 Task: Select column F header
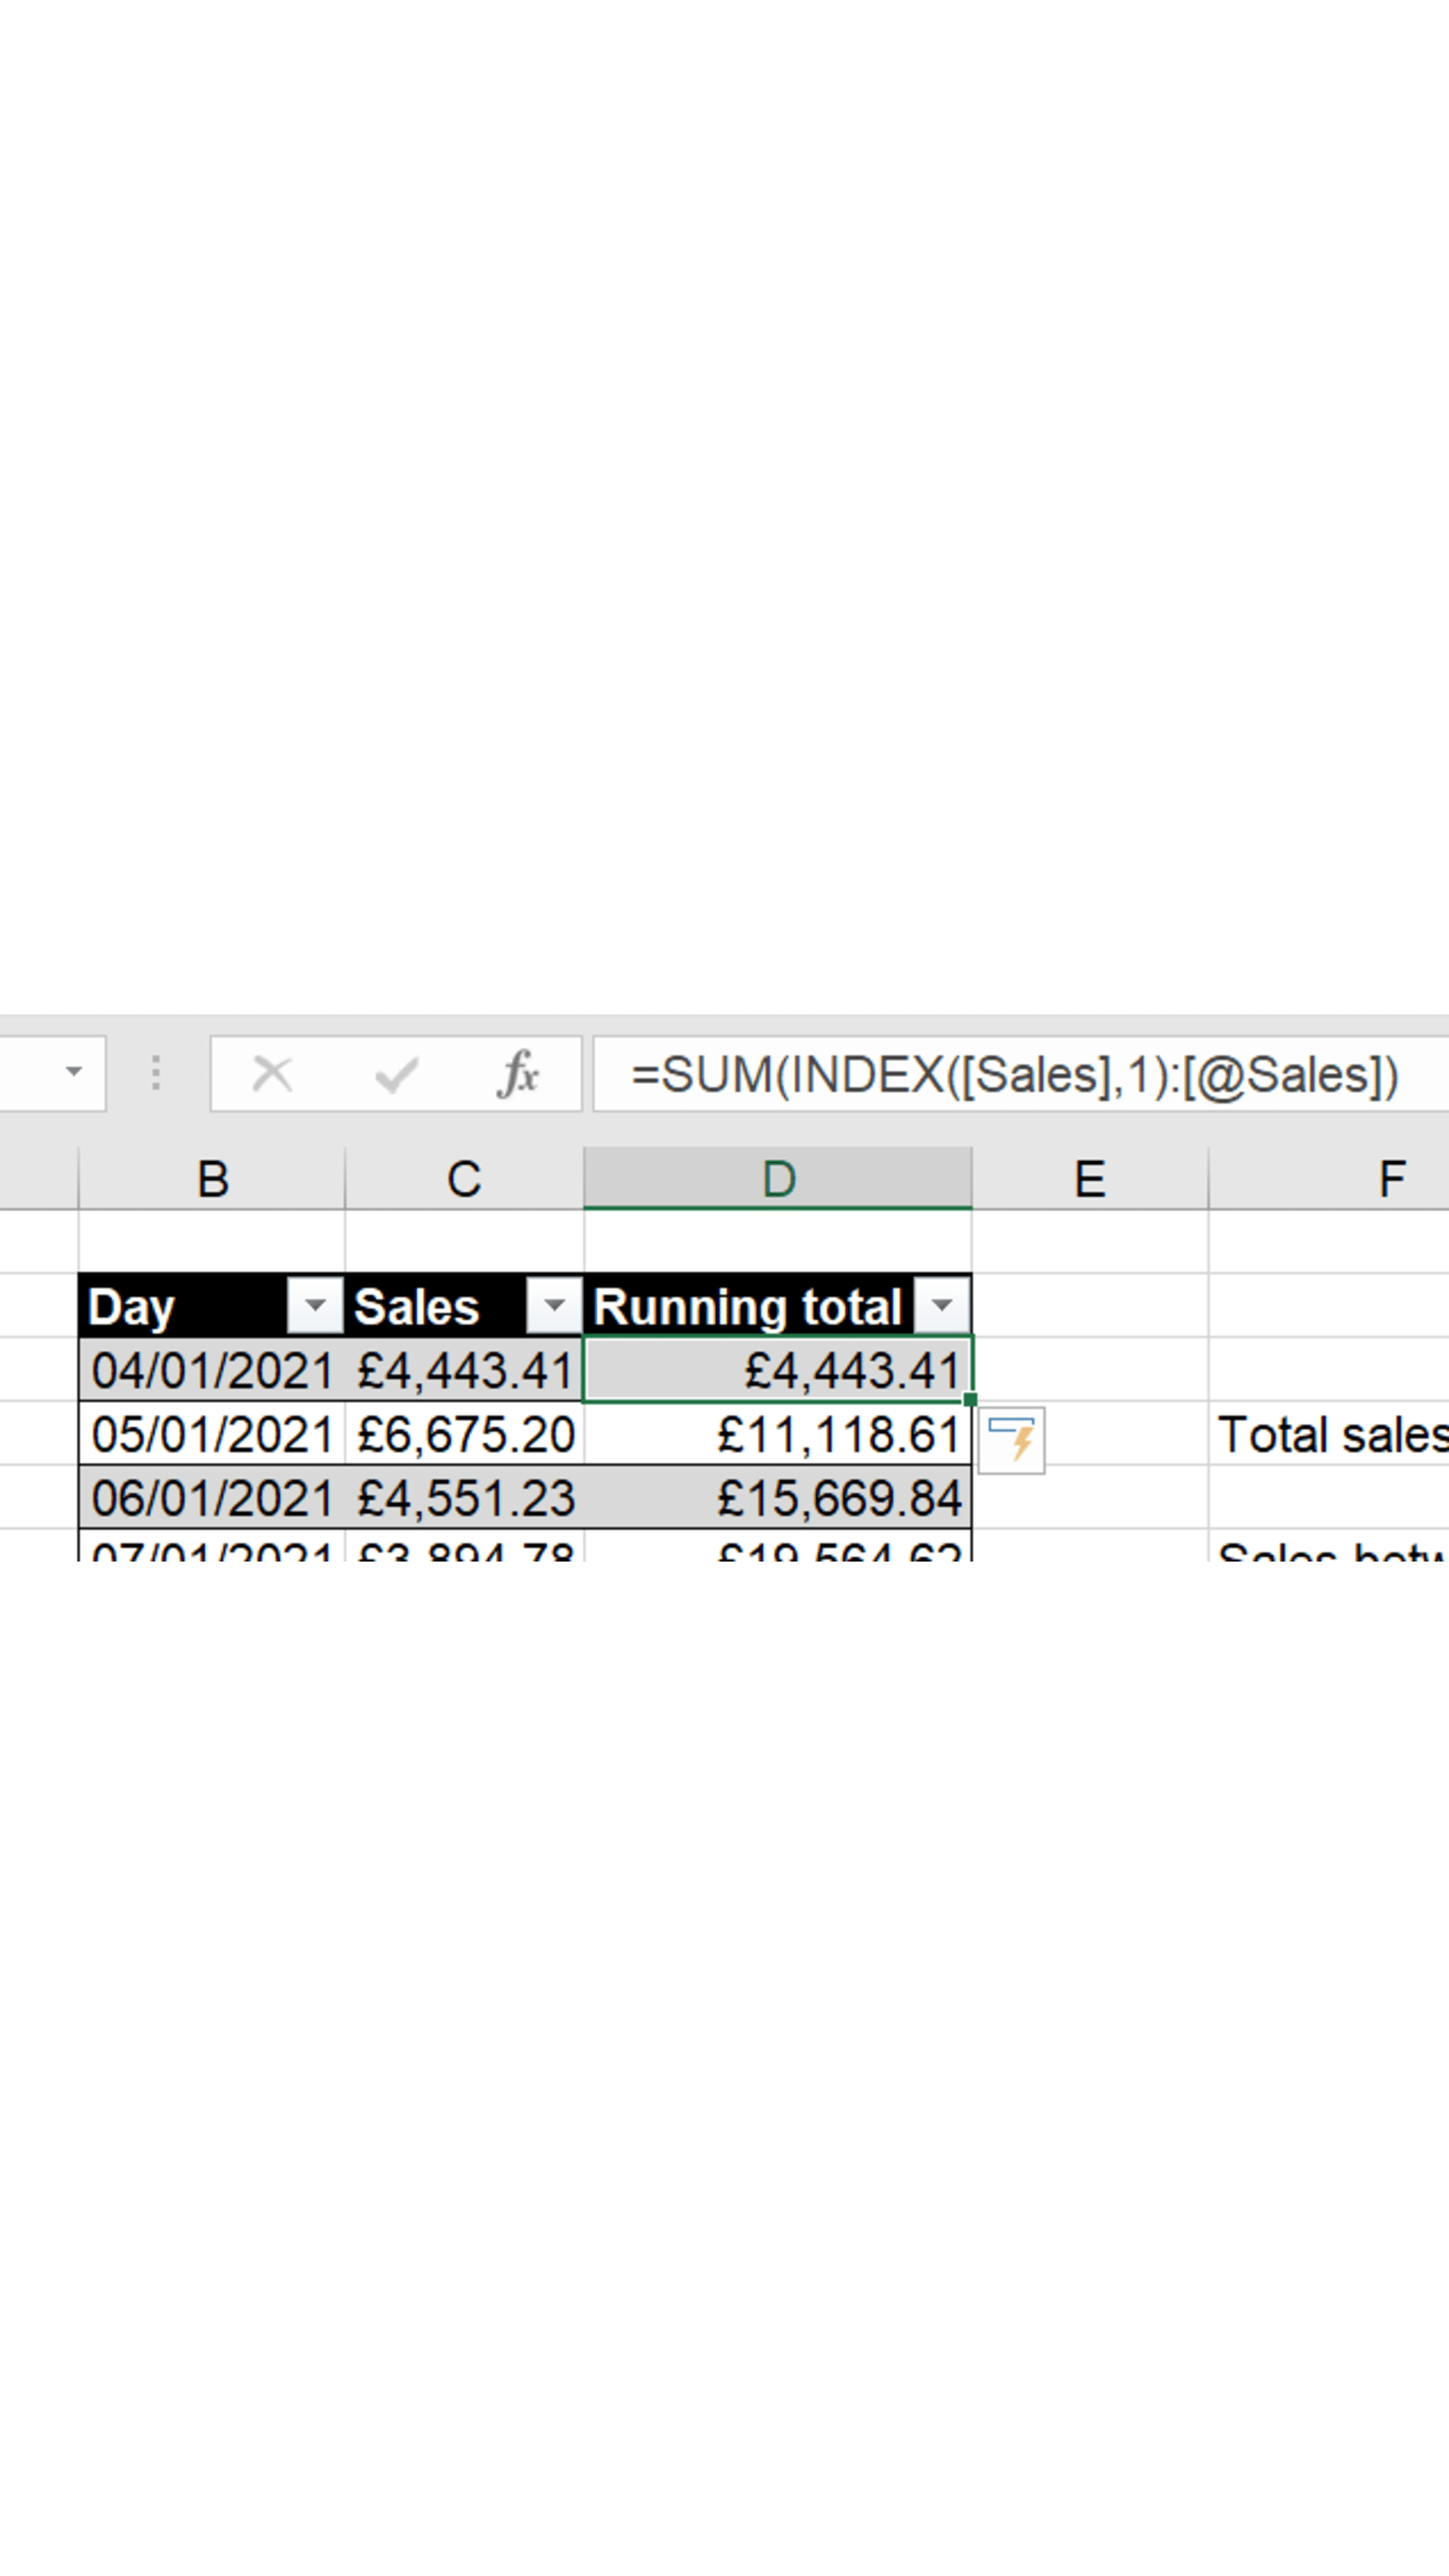tap(1390, 1180)
